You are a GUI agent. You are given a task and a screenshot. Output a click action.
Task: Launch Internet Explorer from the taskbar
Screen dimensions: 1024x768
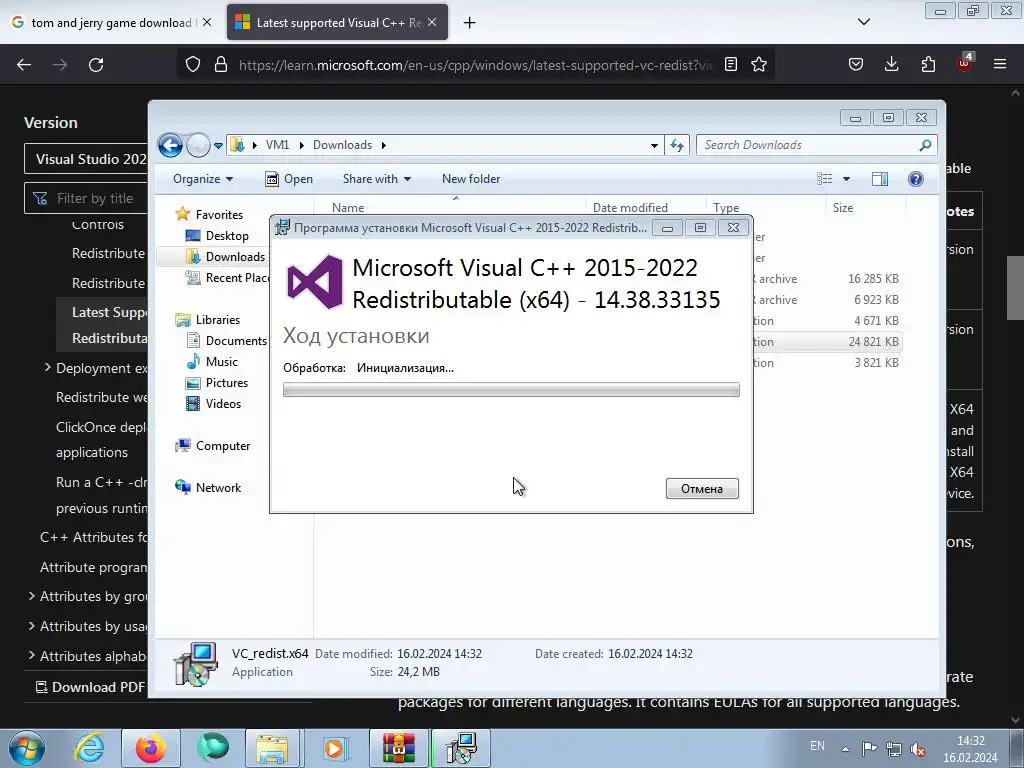89,748
